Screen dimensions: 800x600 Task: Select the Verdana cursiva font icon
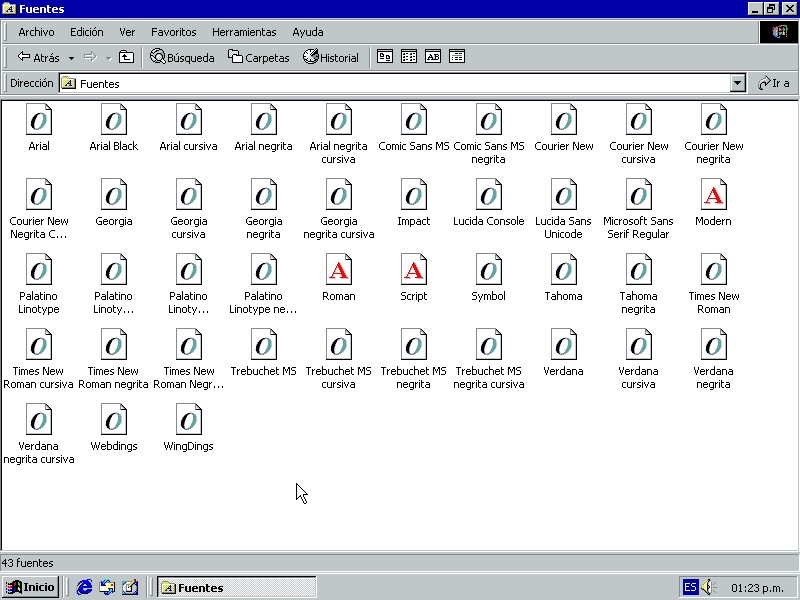(x=639, y=344)
